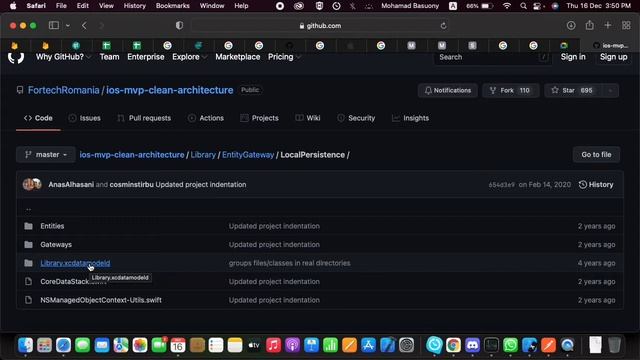Image resolution: width=640 pixels, height=360 pixels.
Task: Open the Enterprise link
Action: tap(146, 57)
